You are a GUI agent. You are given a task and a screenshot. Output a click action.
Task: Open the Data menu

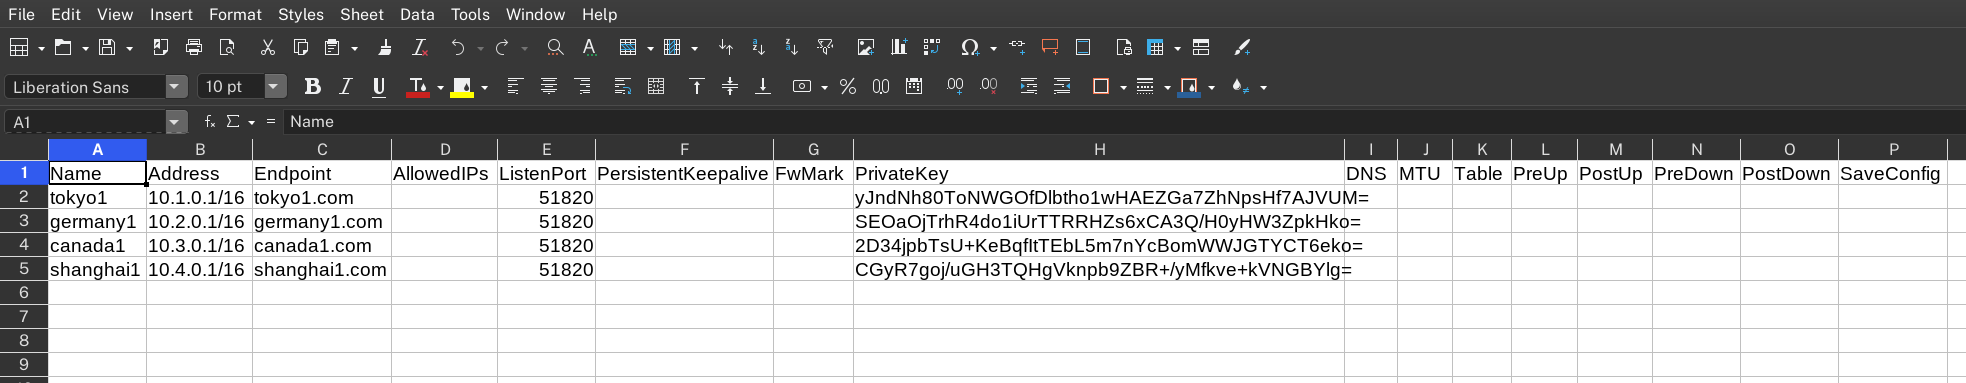point(417,14)
